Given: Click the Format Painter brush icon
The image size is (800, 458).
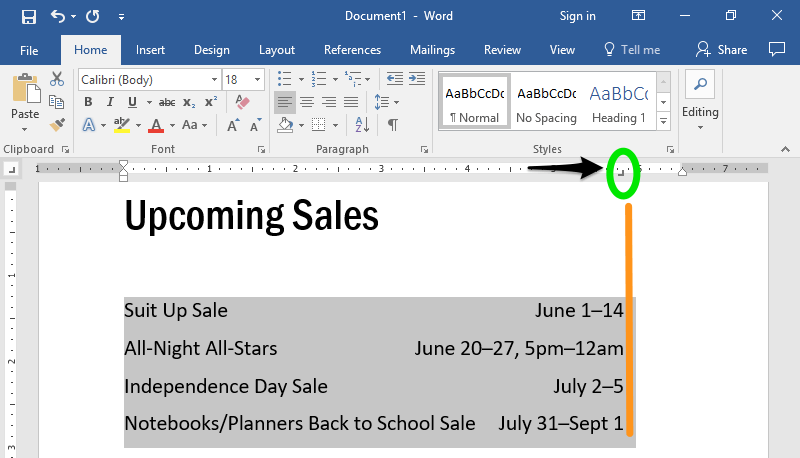Looking at the screenshot, I should coord(57,125).
